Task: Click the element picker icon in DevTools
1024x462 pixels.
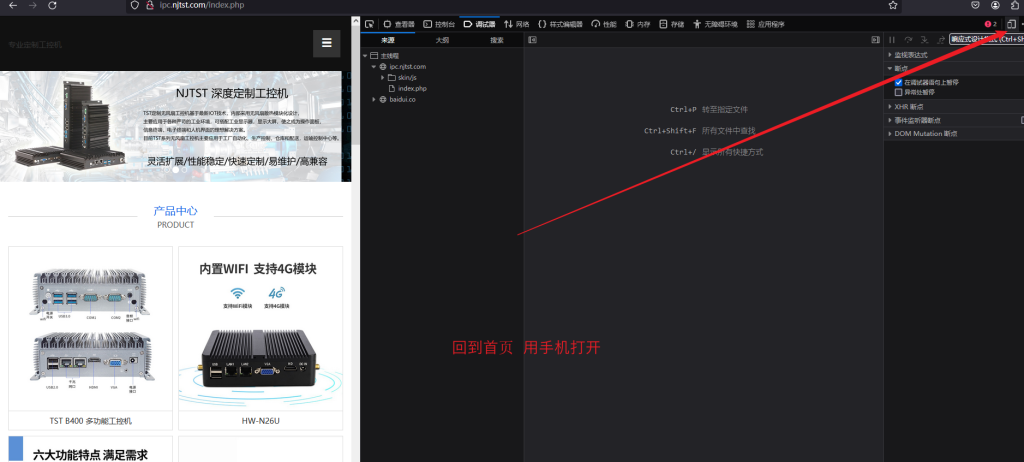Action: pos(369,23)
